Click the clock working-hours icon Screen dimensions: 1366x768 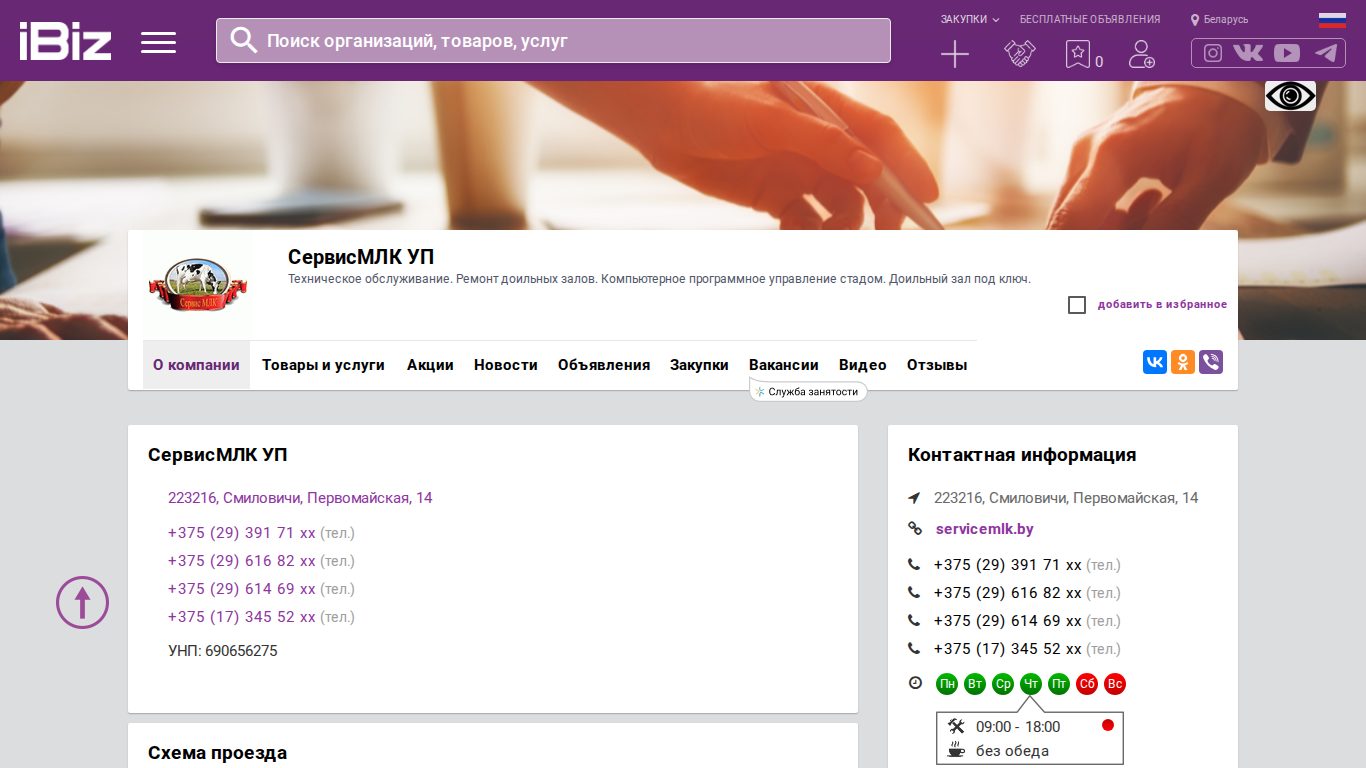click(x=915, y=683)
